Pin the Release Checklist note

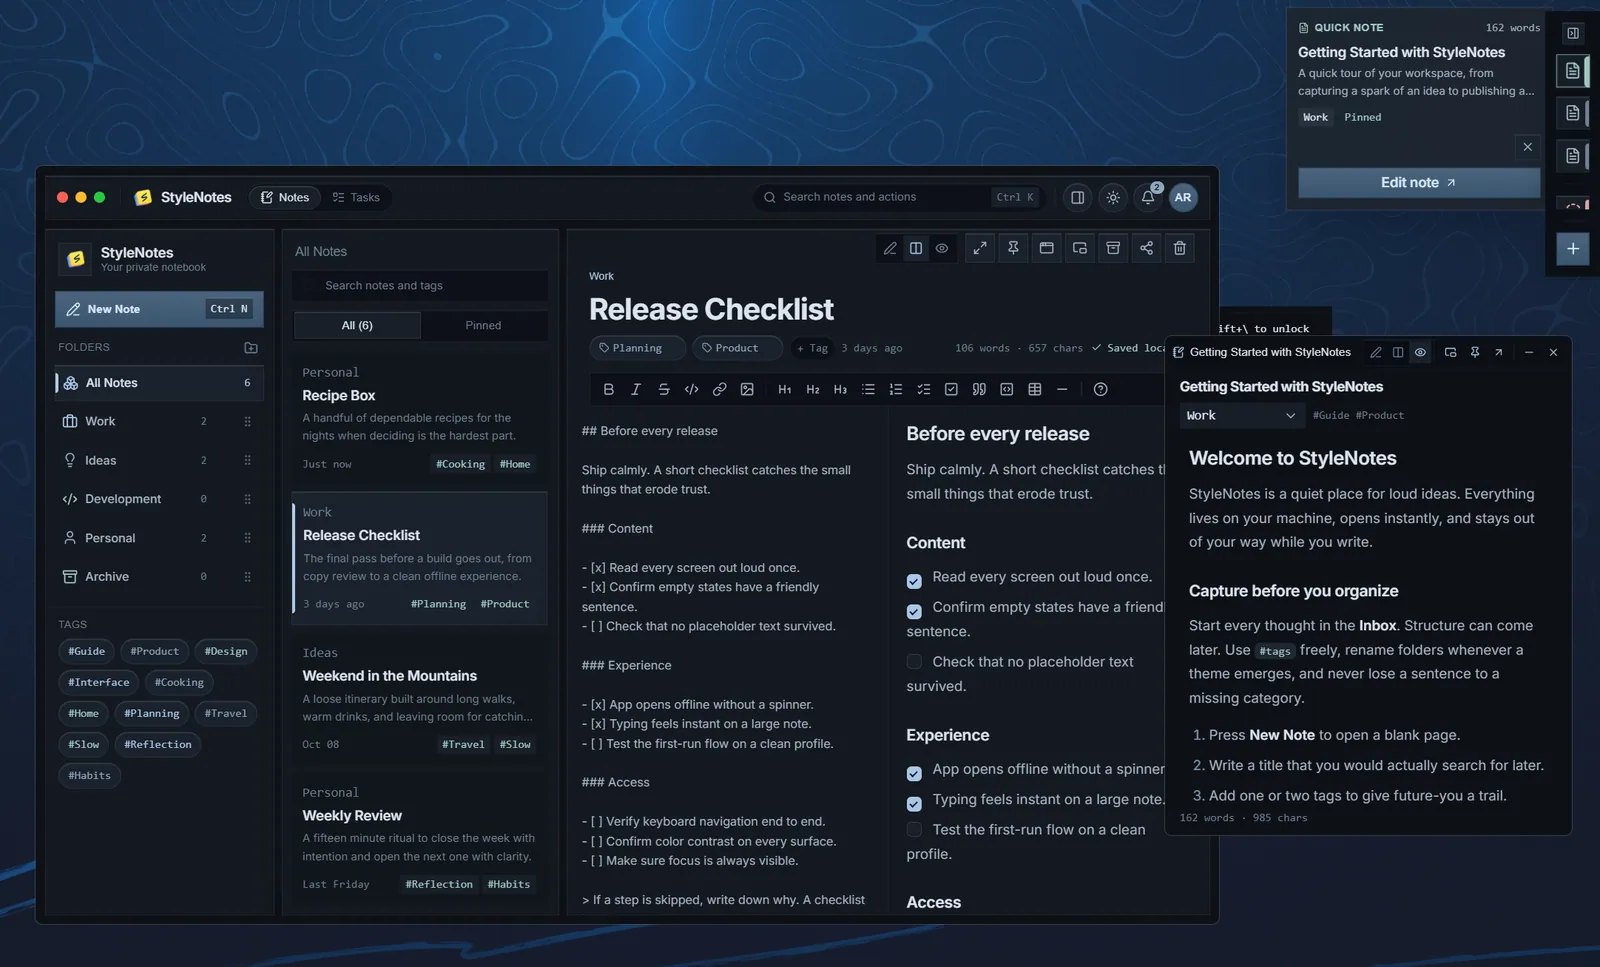[x=1013, y=248]
